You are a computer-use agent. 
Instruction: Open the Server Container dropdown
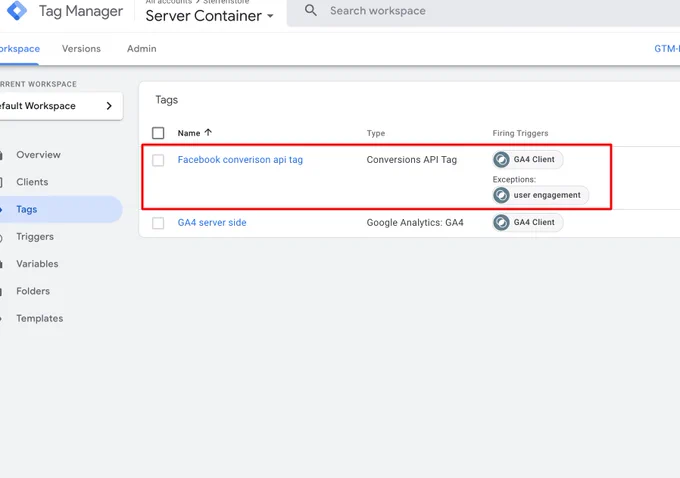coord(210,16)
